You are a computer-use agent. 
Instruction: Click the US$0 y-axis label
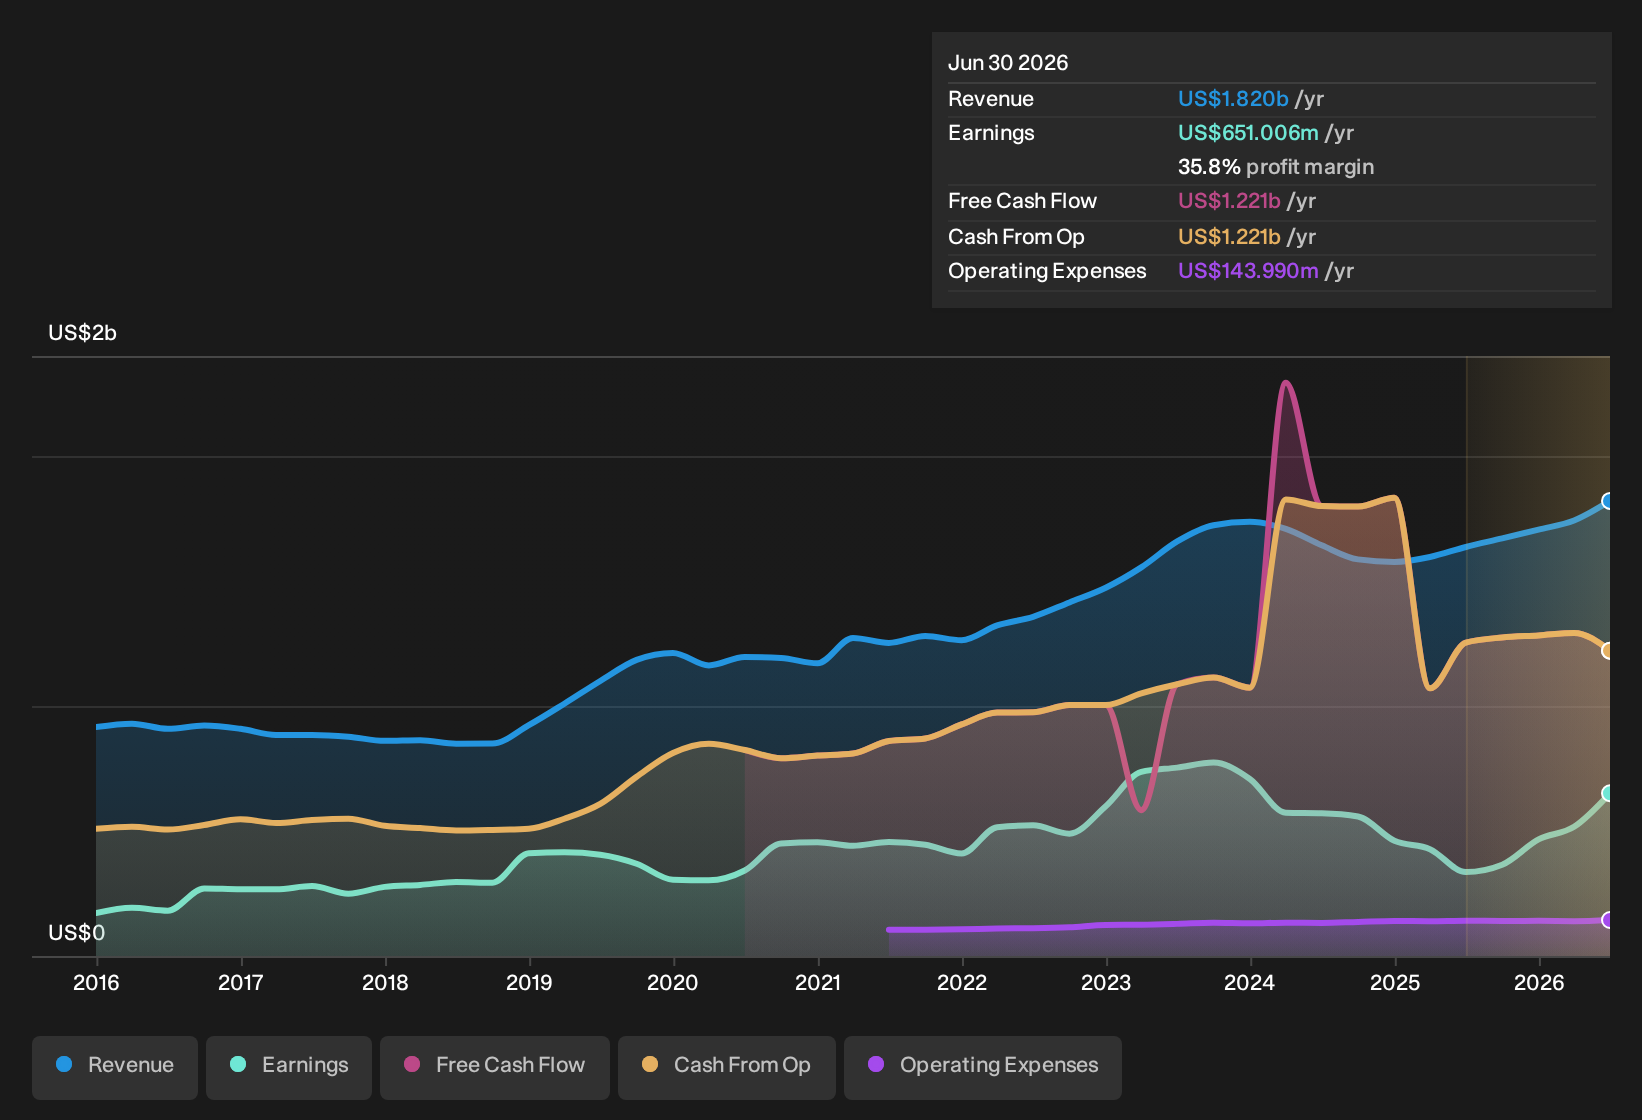point(76,933)
